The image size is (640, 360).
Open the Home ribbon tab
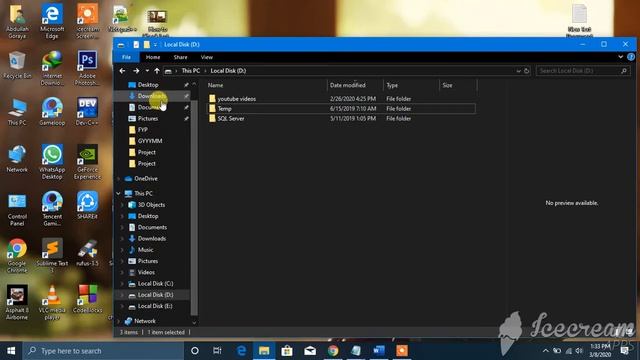tap(153, 57)
